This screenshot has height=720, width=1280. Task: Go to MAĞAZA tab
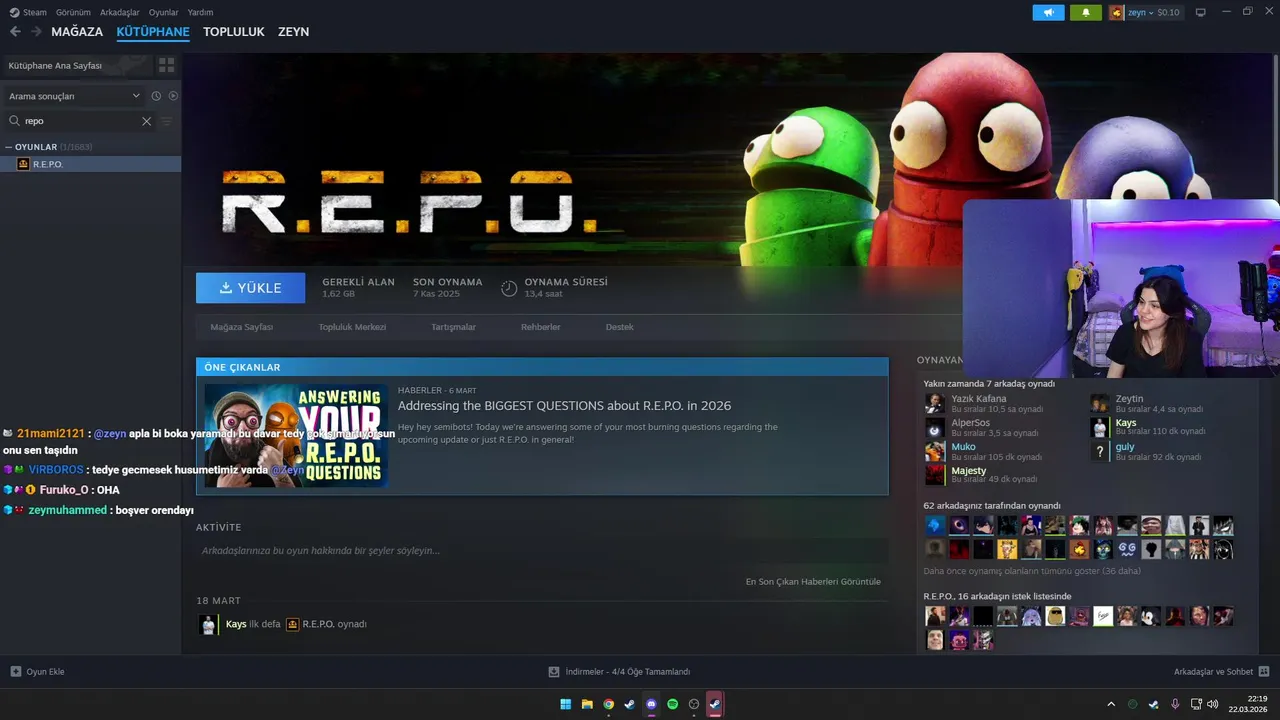77,32
